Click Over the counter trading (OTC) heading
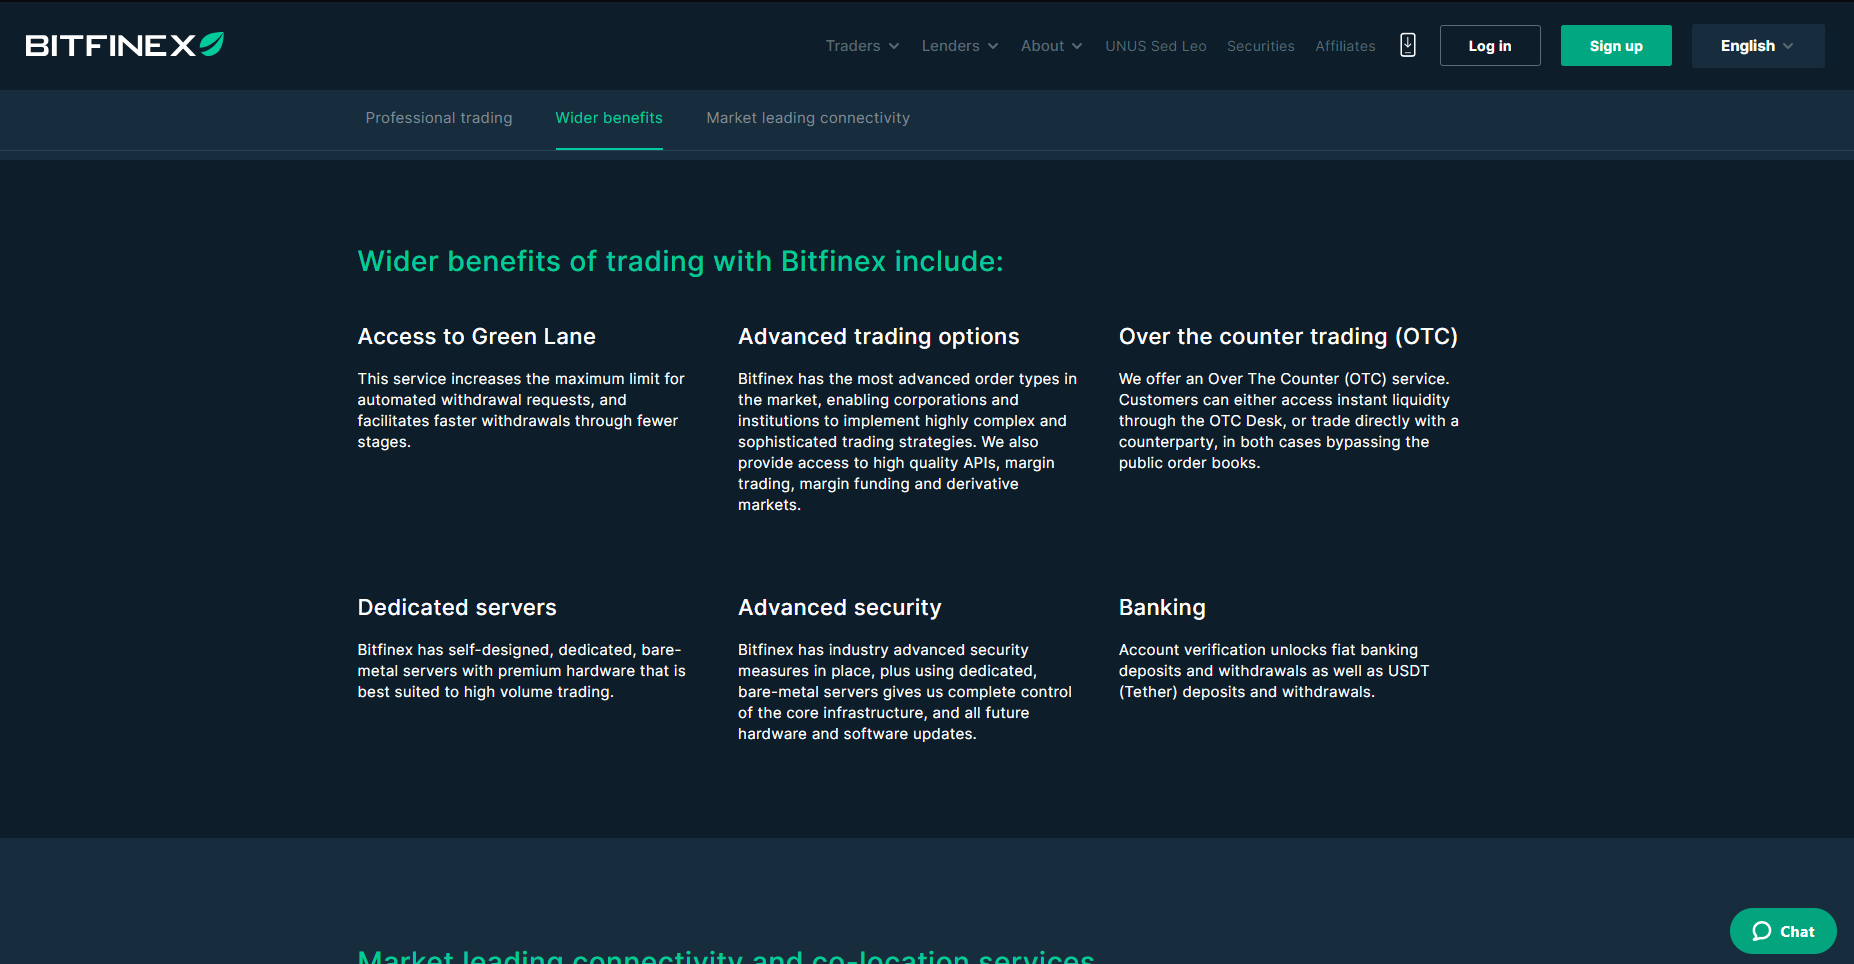Viewport: 1854px width, 964px height. tap(1287, 336)
